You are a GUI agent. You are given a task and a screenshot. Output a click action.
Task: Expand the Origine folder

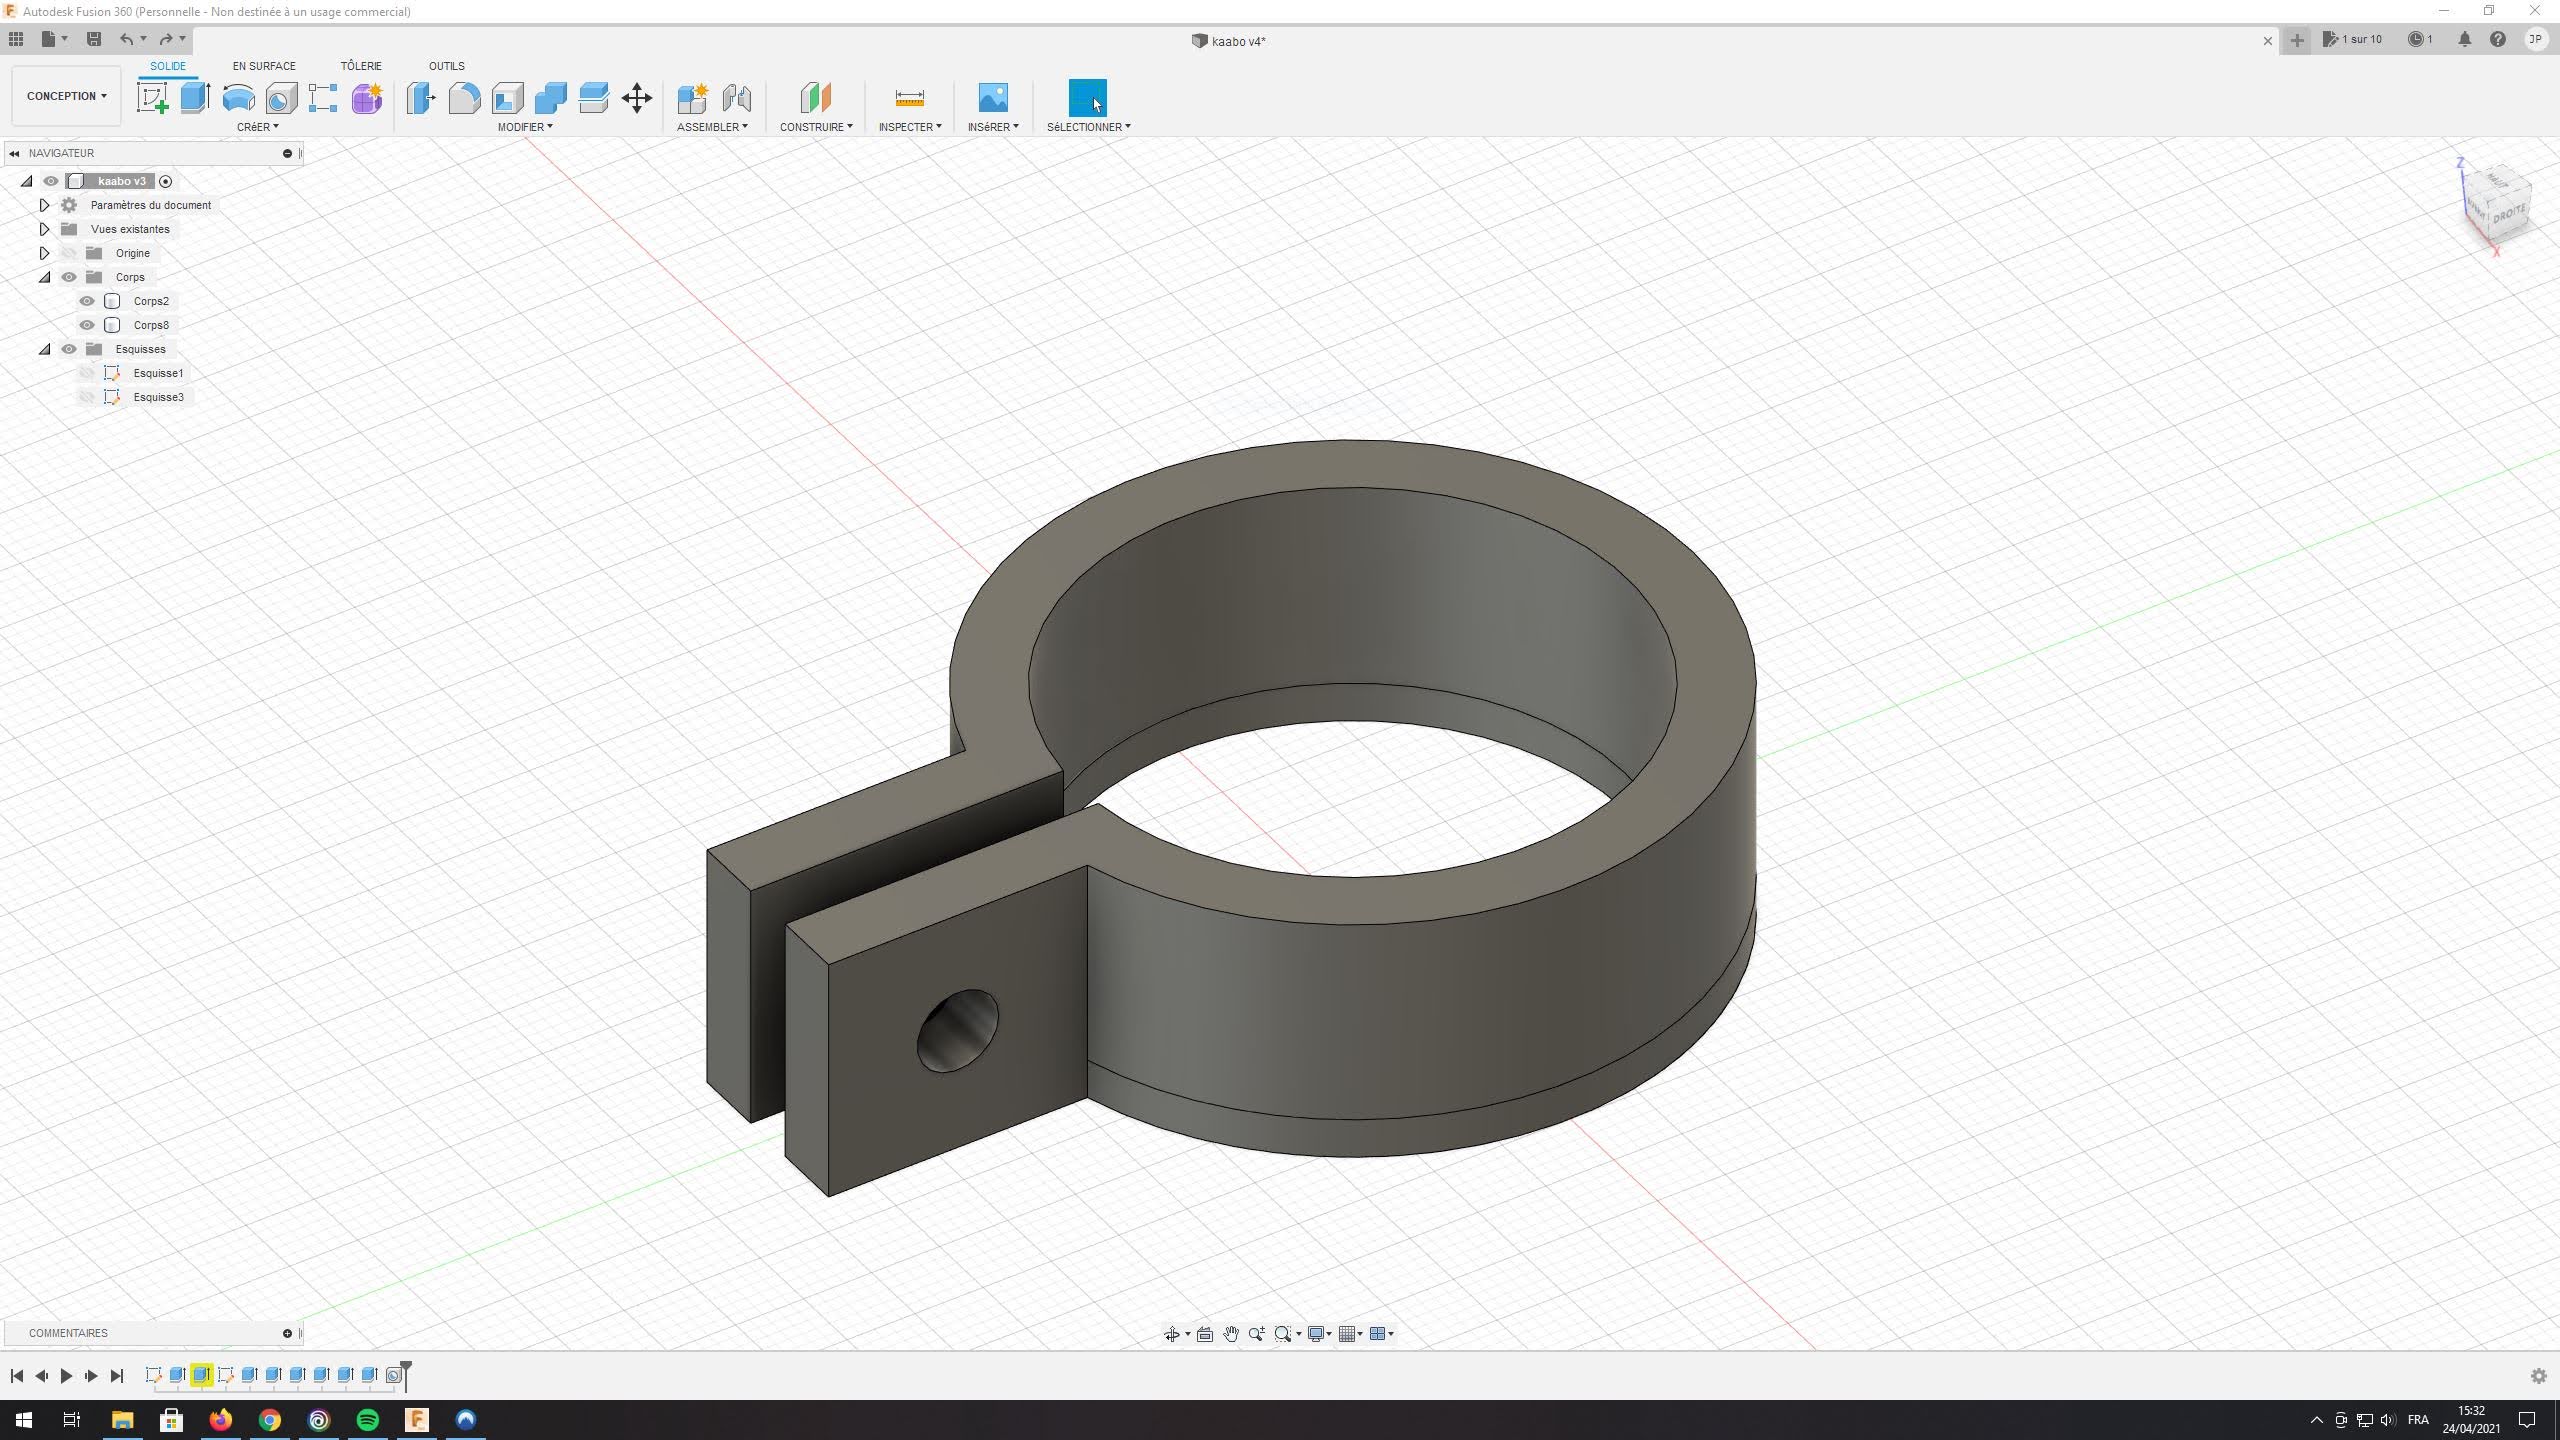tap(44, 253)
